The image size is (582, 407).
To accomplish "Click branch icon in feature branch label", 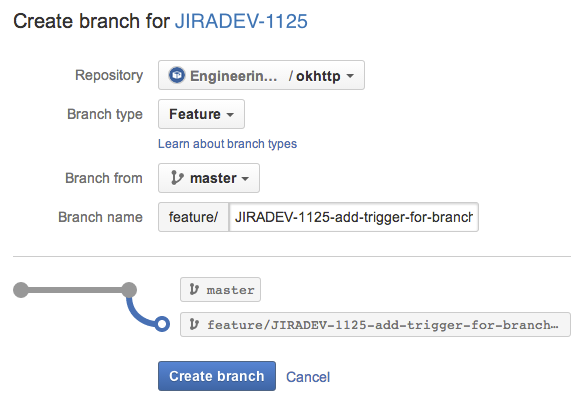I will tap(194, 325).
